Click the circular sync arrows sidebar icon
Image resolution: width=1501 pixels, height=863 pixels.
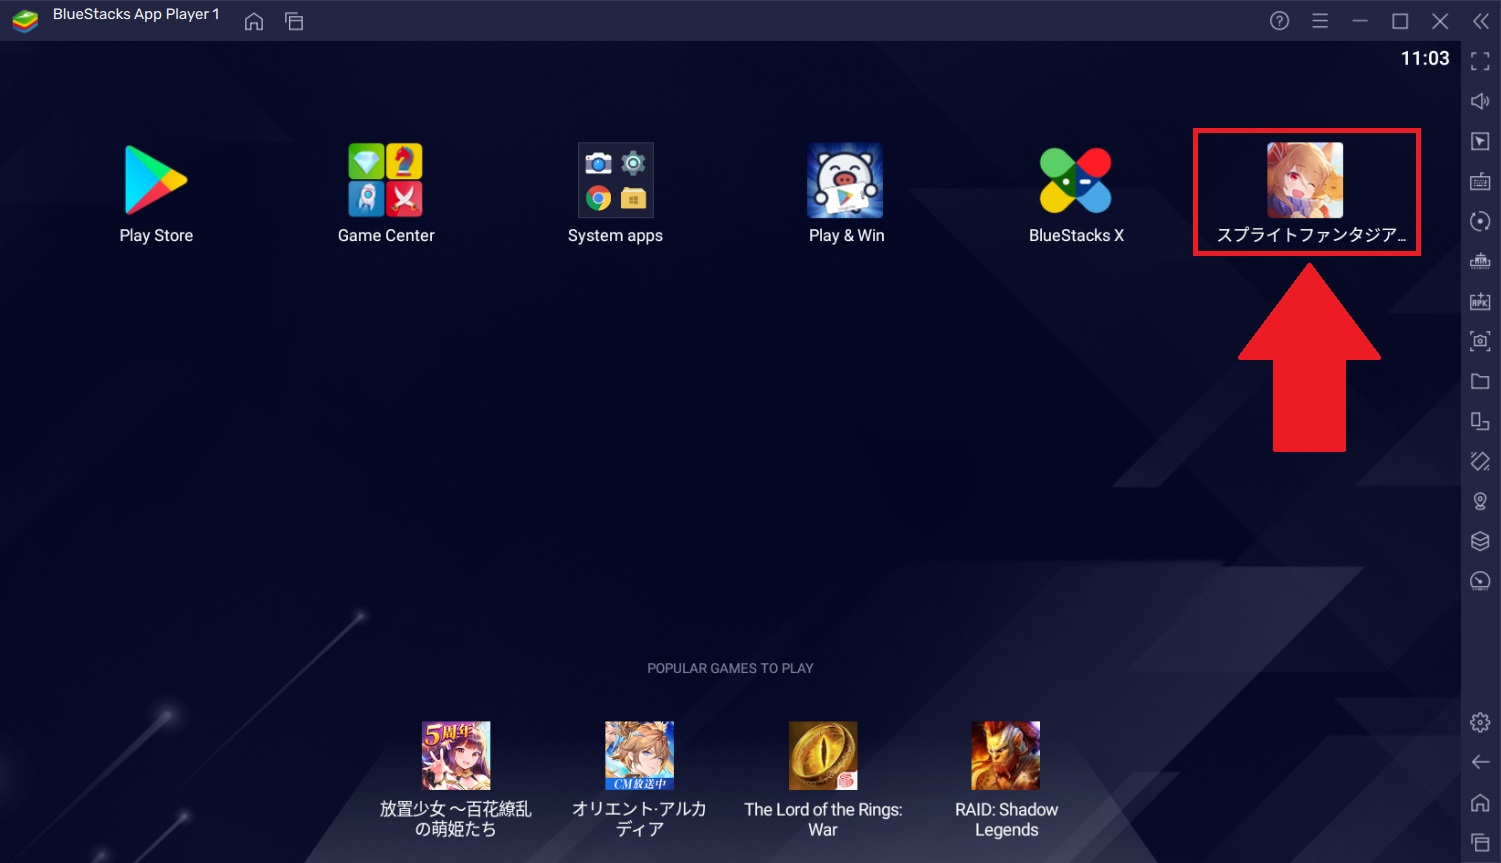tap(1480, 221)
